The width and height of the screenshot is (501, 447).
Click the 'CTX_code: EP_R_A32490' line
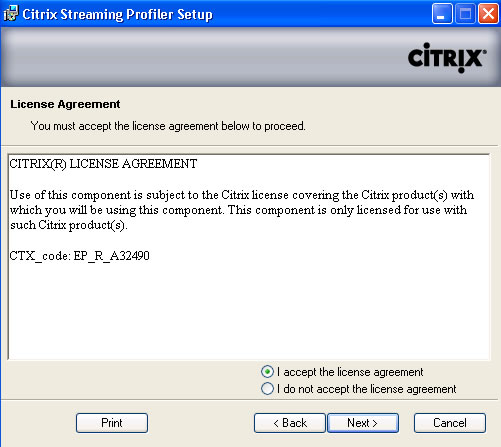coord(79,256)
